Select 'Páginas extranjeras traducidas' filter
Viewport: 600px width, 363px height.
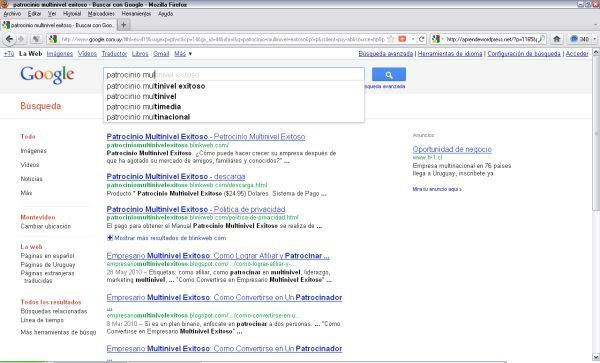47,277
